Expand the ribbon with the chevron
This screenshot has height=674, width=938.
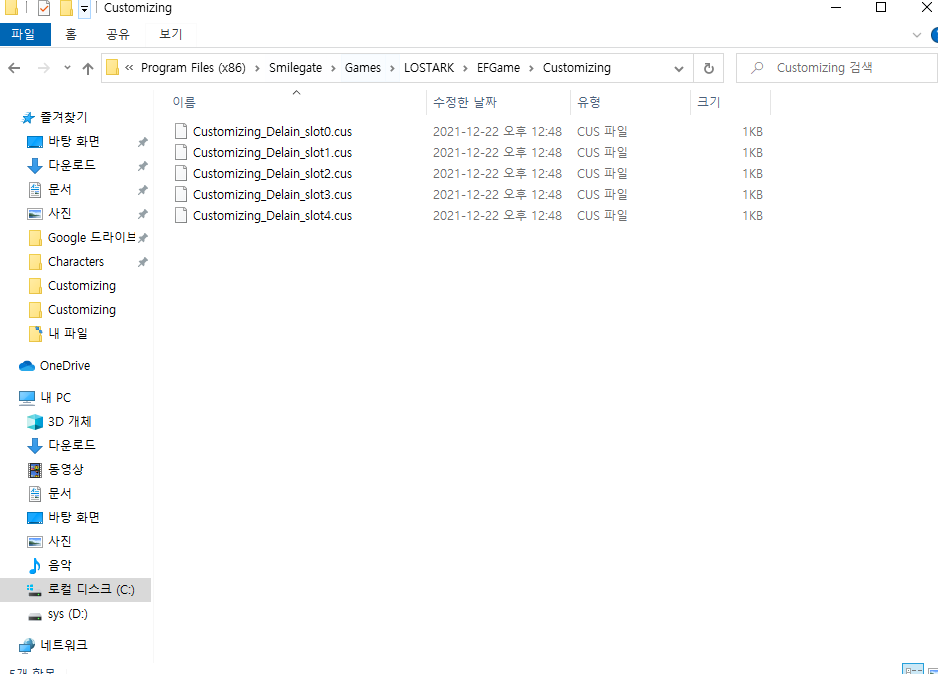917,35
